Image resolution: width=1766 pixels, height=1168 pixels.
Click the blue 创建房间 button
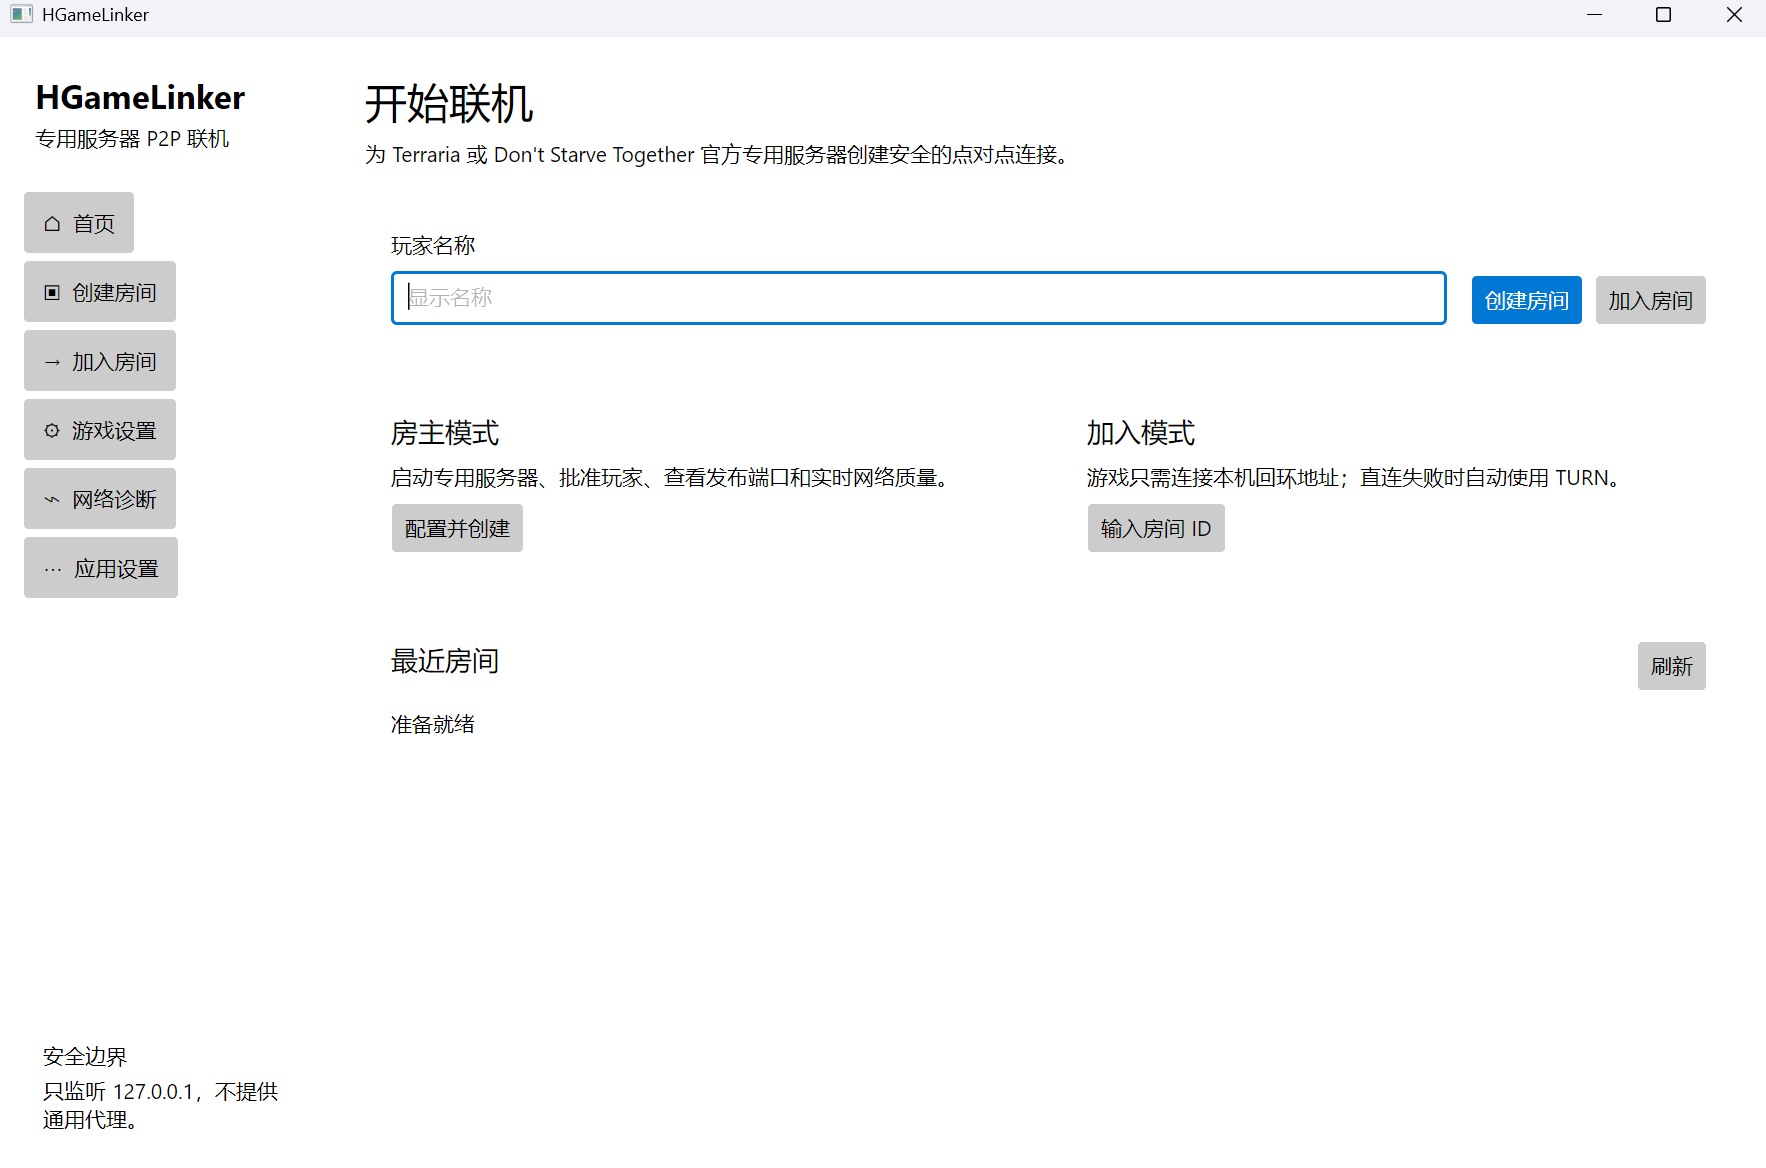pyautogui.click(x=1527, y=300)
